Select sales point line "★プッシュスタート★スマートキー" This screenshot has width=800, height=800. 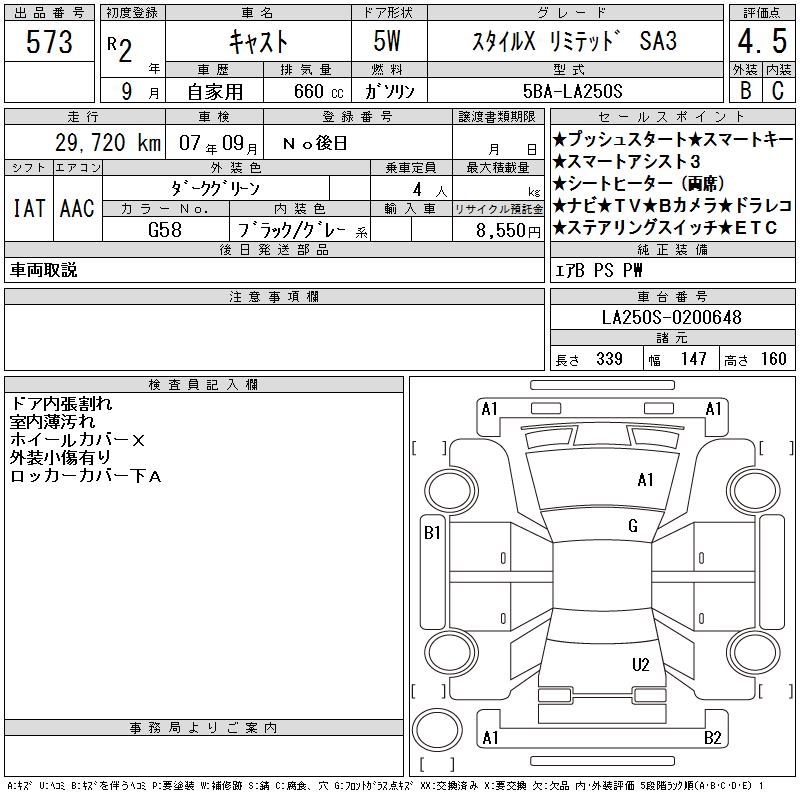click(x=672, y=139)
